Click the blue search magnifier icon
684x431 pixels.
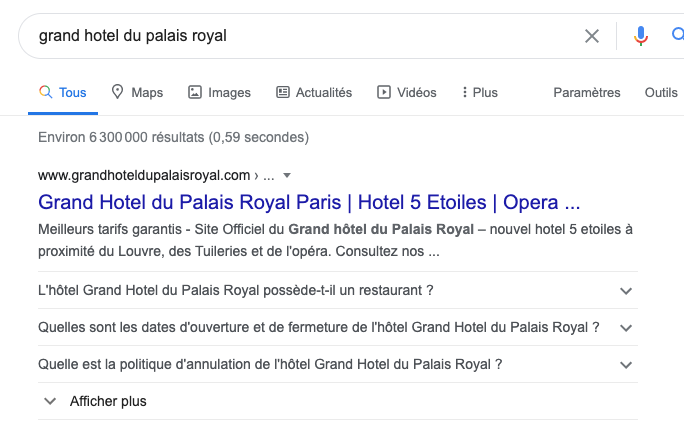[x=677, y=35]
